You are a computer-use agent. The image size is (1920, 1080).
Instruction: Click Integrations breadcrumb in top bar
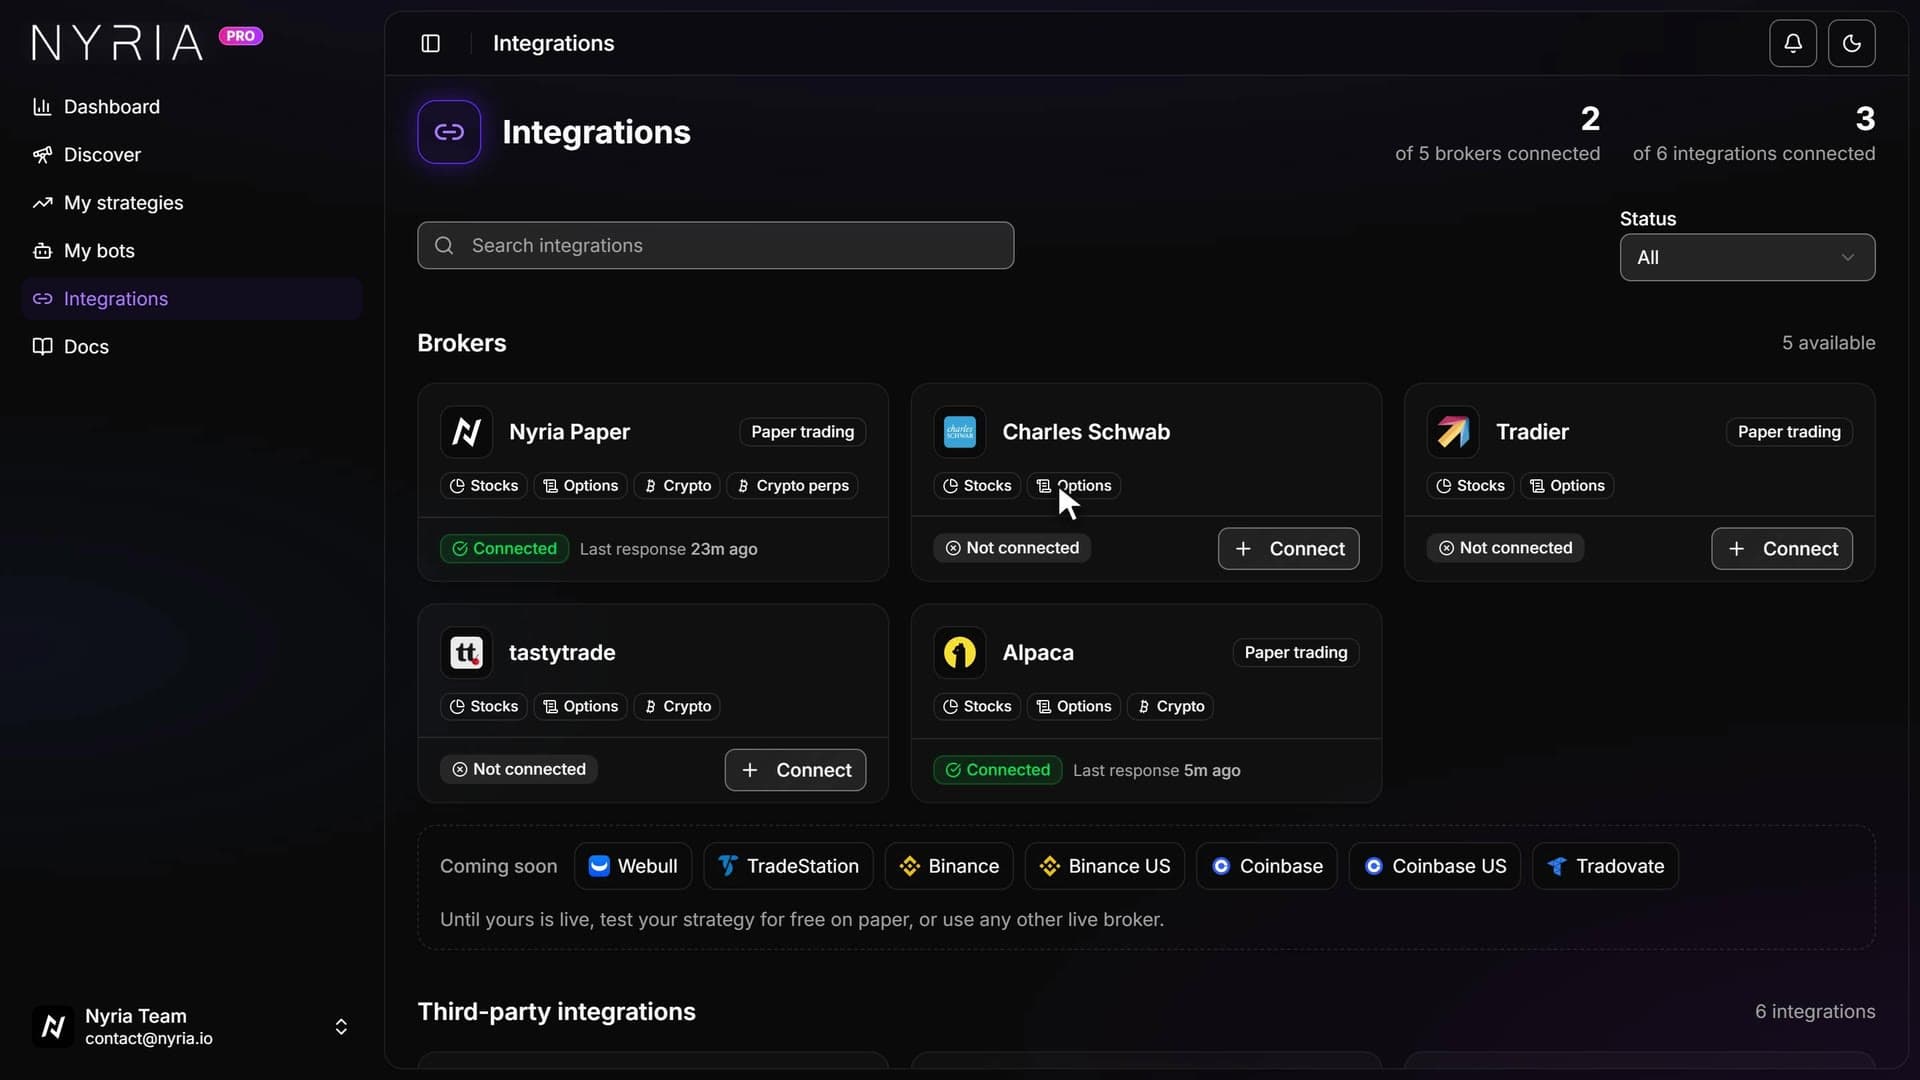pos(554,43)
